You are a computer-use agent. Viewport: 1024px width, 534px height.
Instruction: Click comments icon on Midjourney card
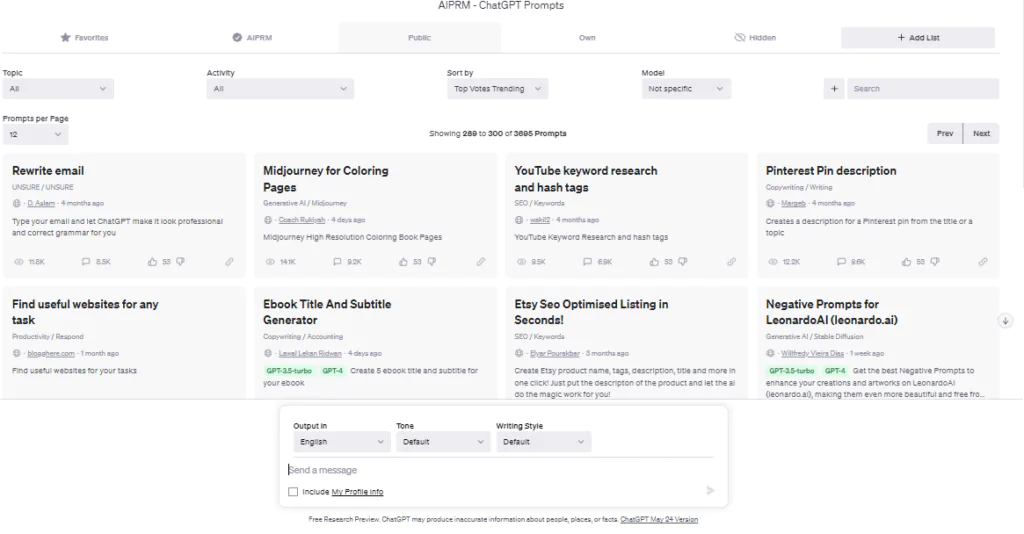337,262
